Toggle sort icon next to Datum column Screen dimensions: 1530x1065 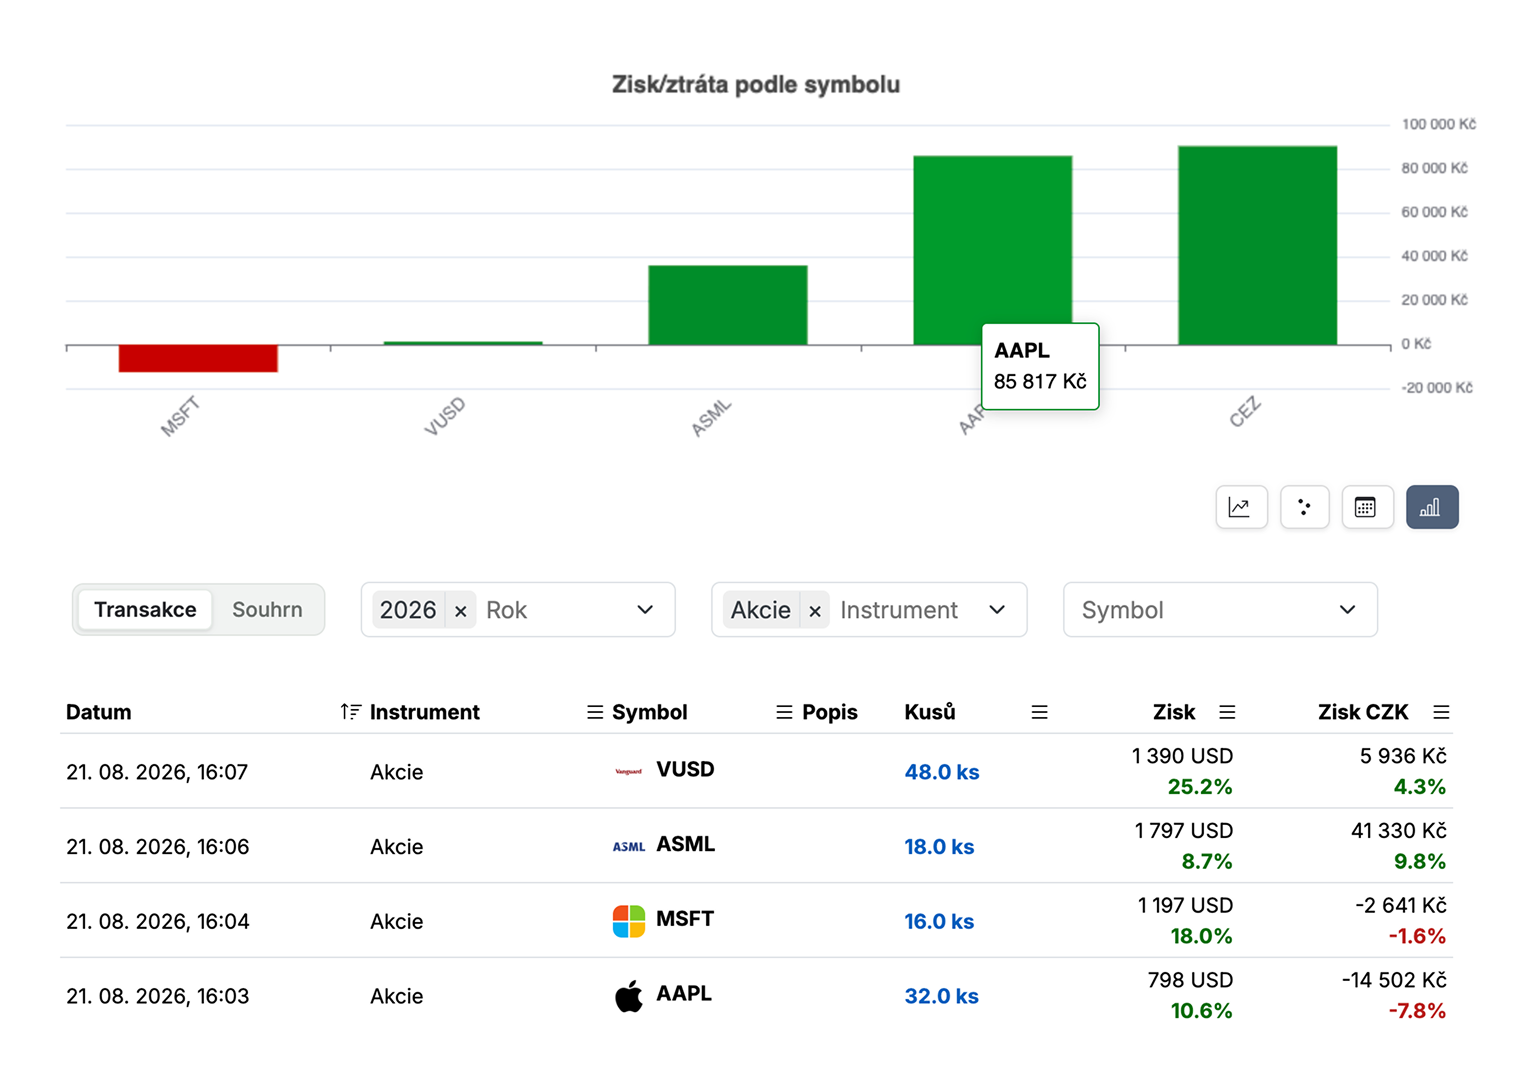[349, 712]
